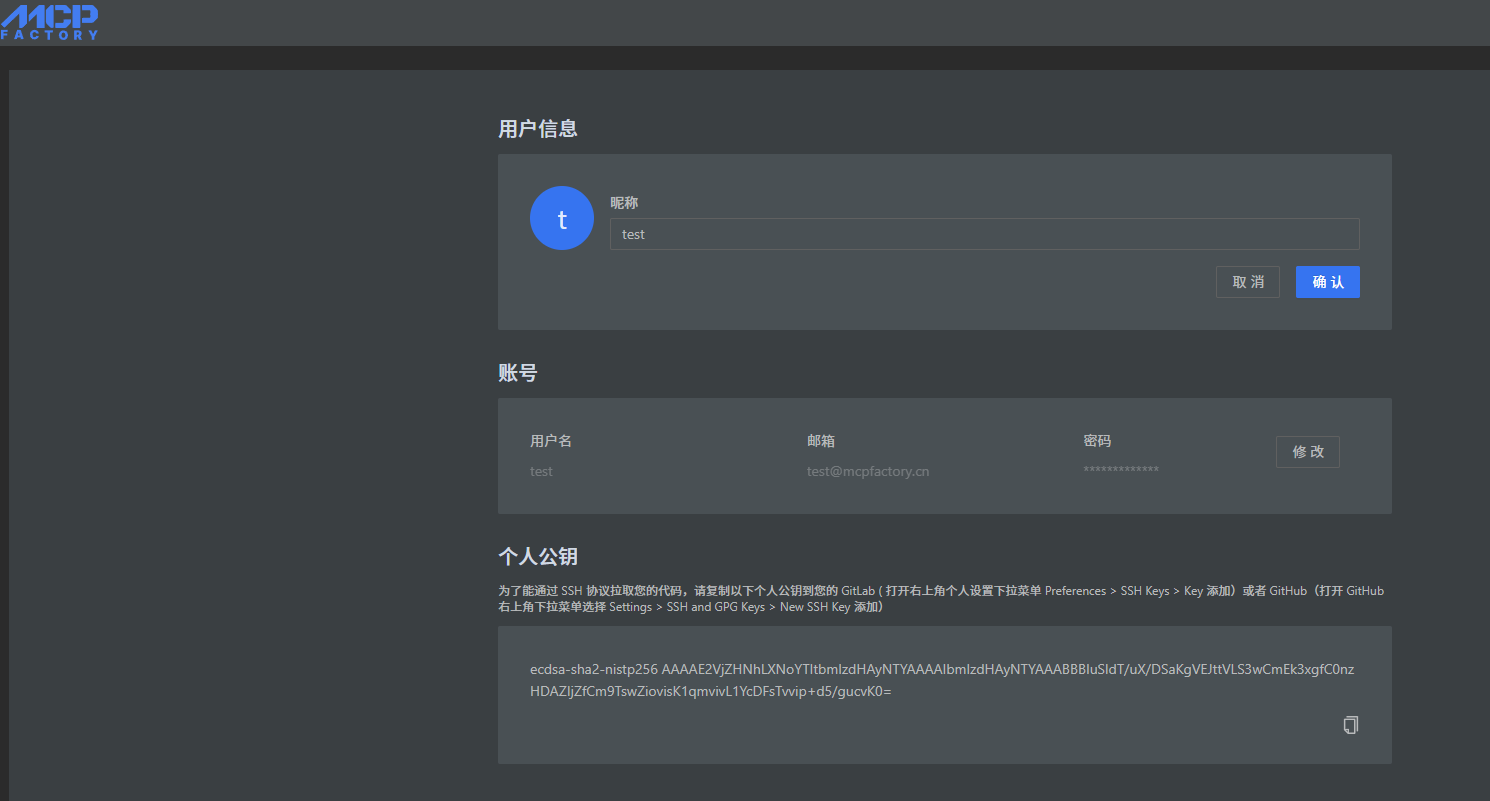Image resolution: width=1490 pixels, height=801 pixels.
Task: Click the email value test@mcpfactory.cn
Action: tap(867, 471)
